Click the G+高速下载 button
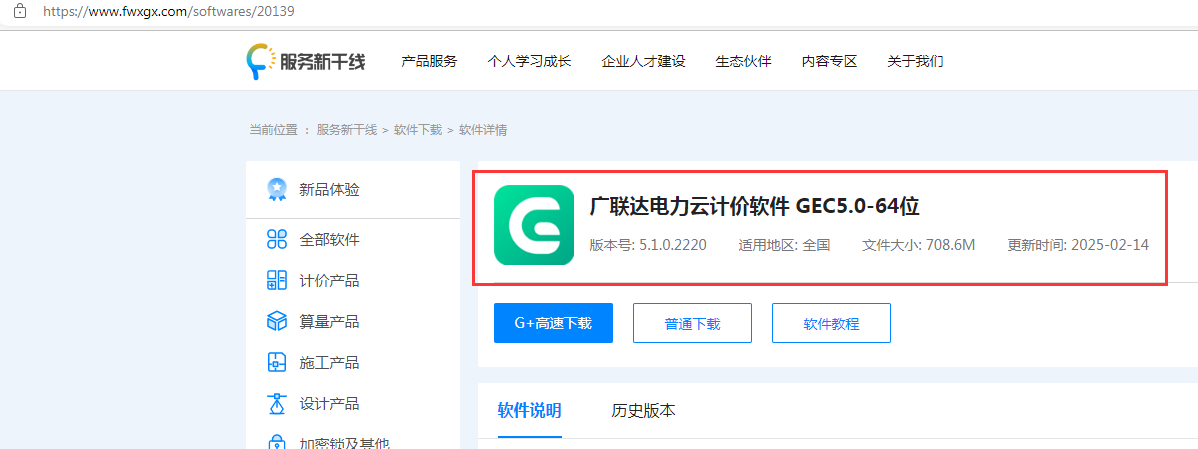Viewport: 1198px width, 449px height. (553, 323)
